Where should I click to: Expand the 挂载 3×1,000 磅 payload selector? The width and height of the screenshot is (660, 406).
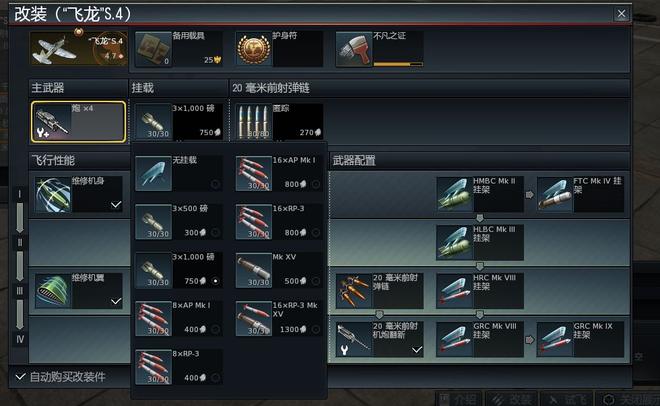tap(179, 121)
